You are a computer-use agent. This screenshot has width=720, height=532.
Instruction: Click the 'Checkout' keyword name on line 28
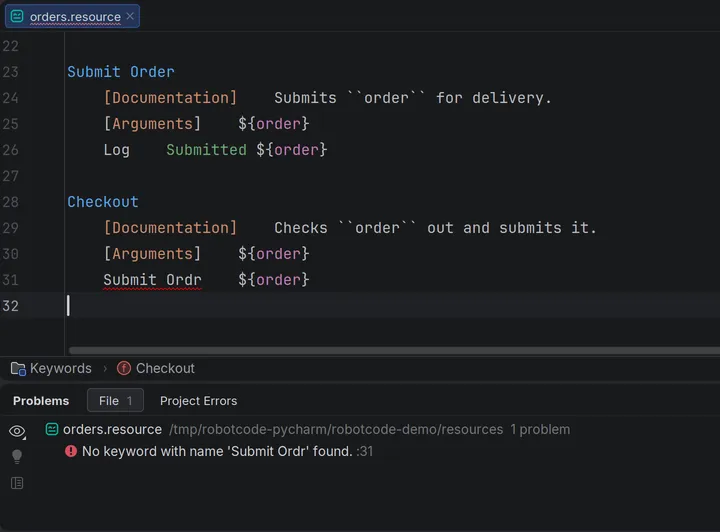(103, 202)
